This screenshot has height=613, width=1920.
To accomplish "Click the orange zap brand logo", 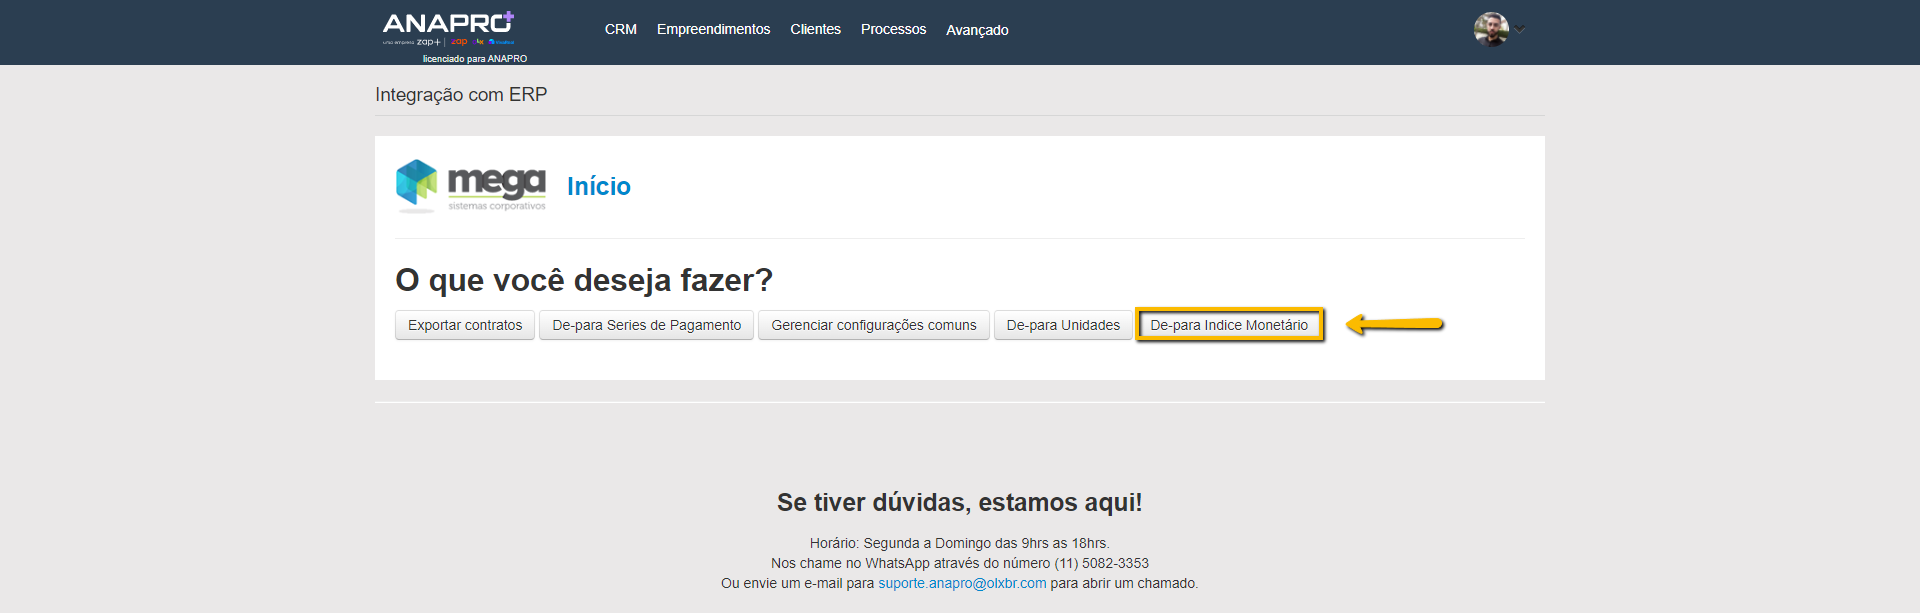I will [459, 42].
